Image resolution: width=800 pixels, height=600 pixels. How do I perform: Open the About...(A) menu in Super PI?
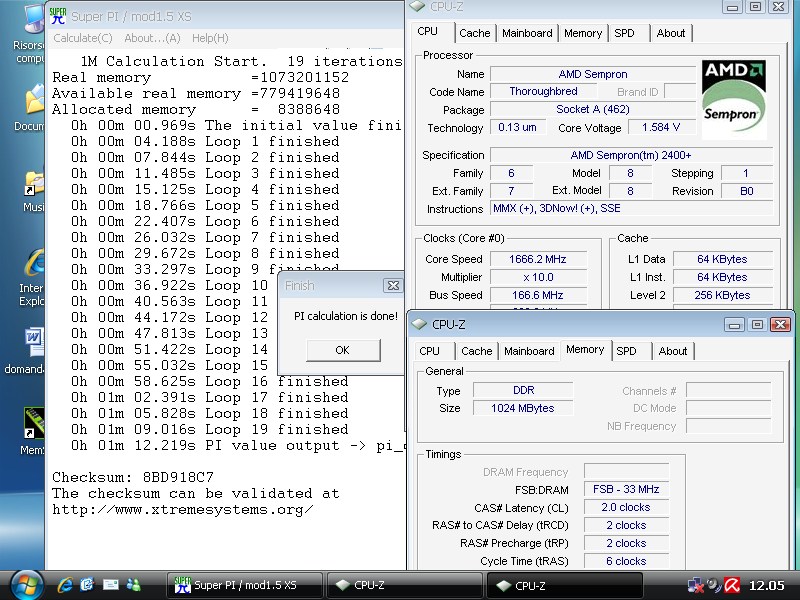(x=152, y=38)
